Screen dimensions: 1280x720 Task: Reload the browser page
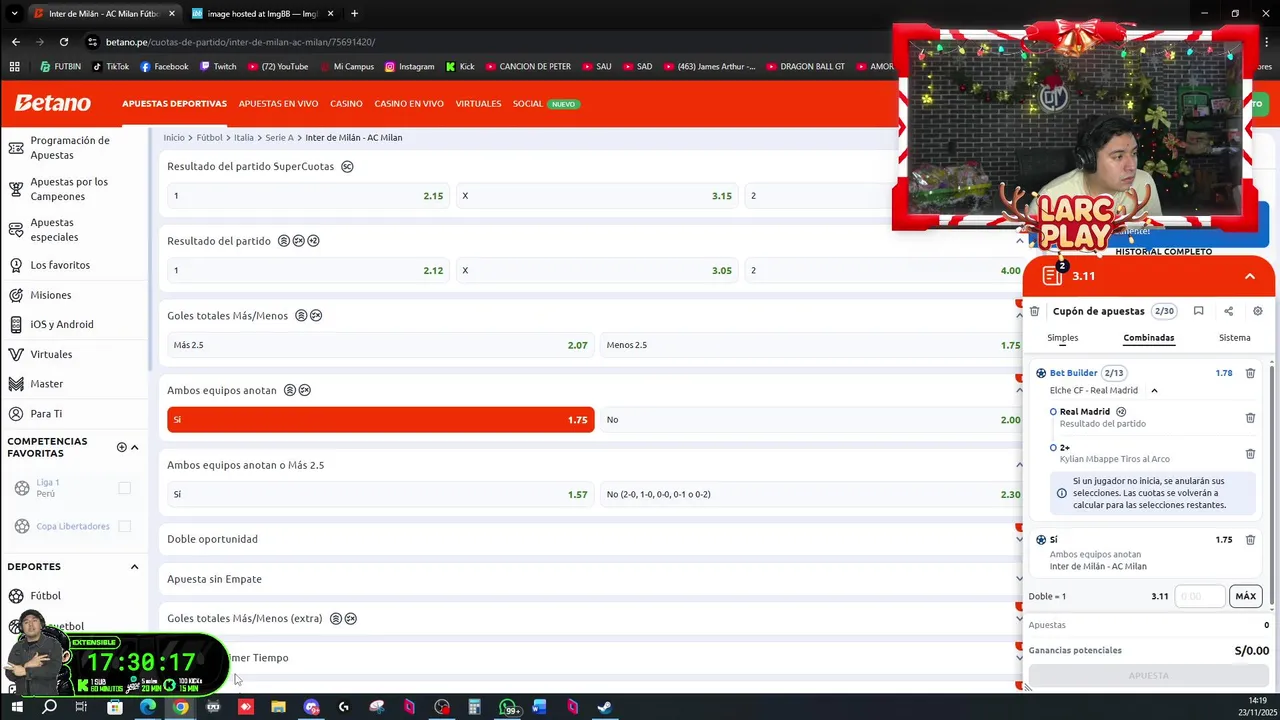64,42
